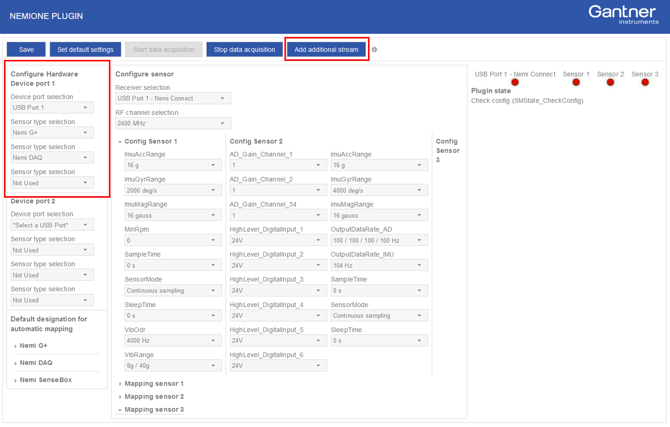Open the OutputDataRate_IMU 104 Hz dropdown
This screenshot has width=670, height=427.
coord(379,265)
